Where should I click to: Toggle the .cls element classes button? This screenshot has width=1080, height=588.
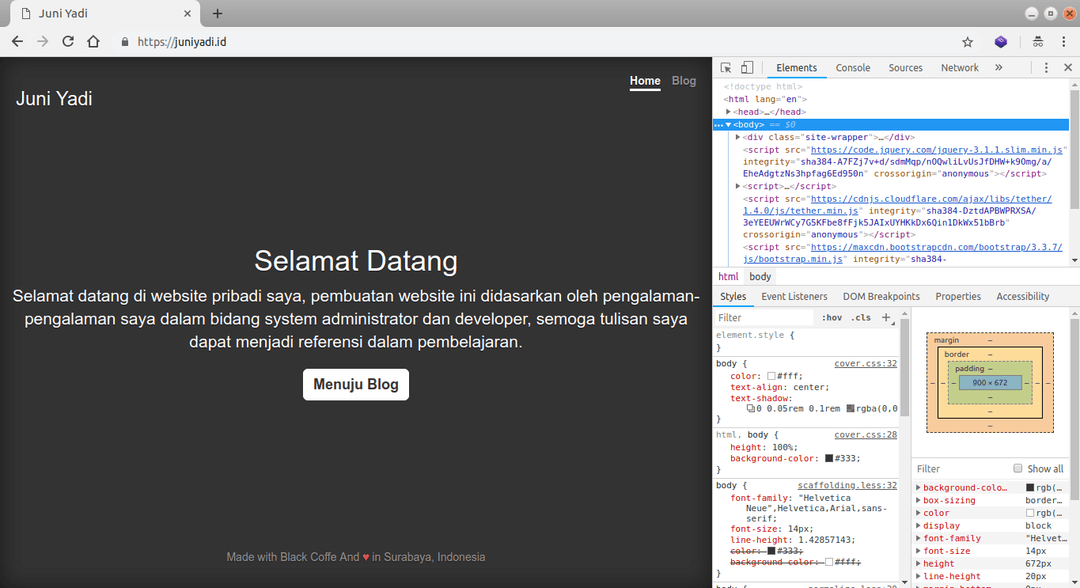coord(860,318)
